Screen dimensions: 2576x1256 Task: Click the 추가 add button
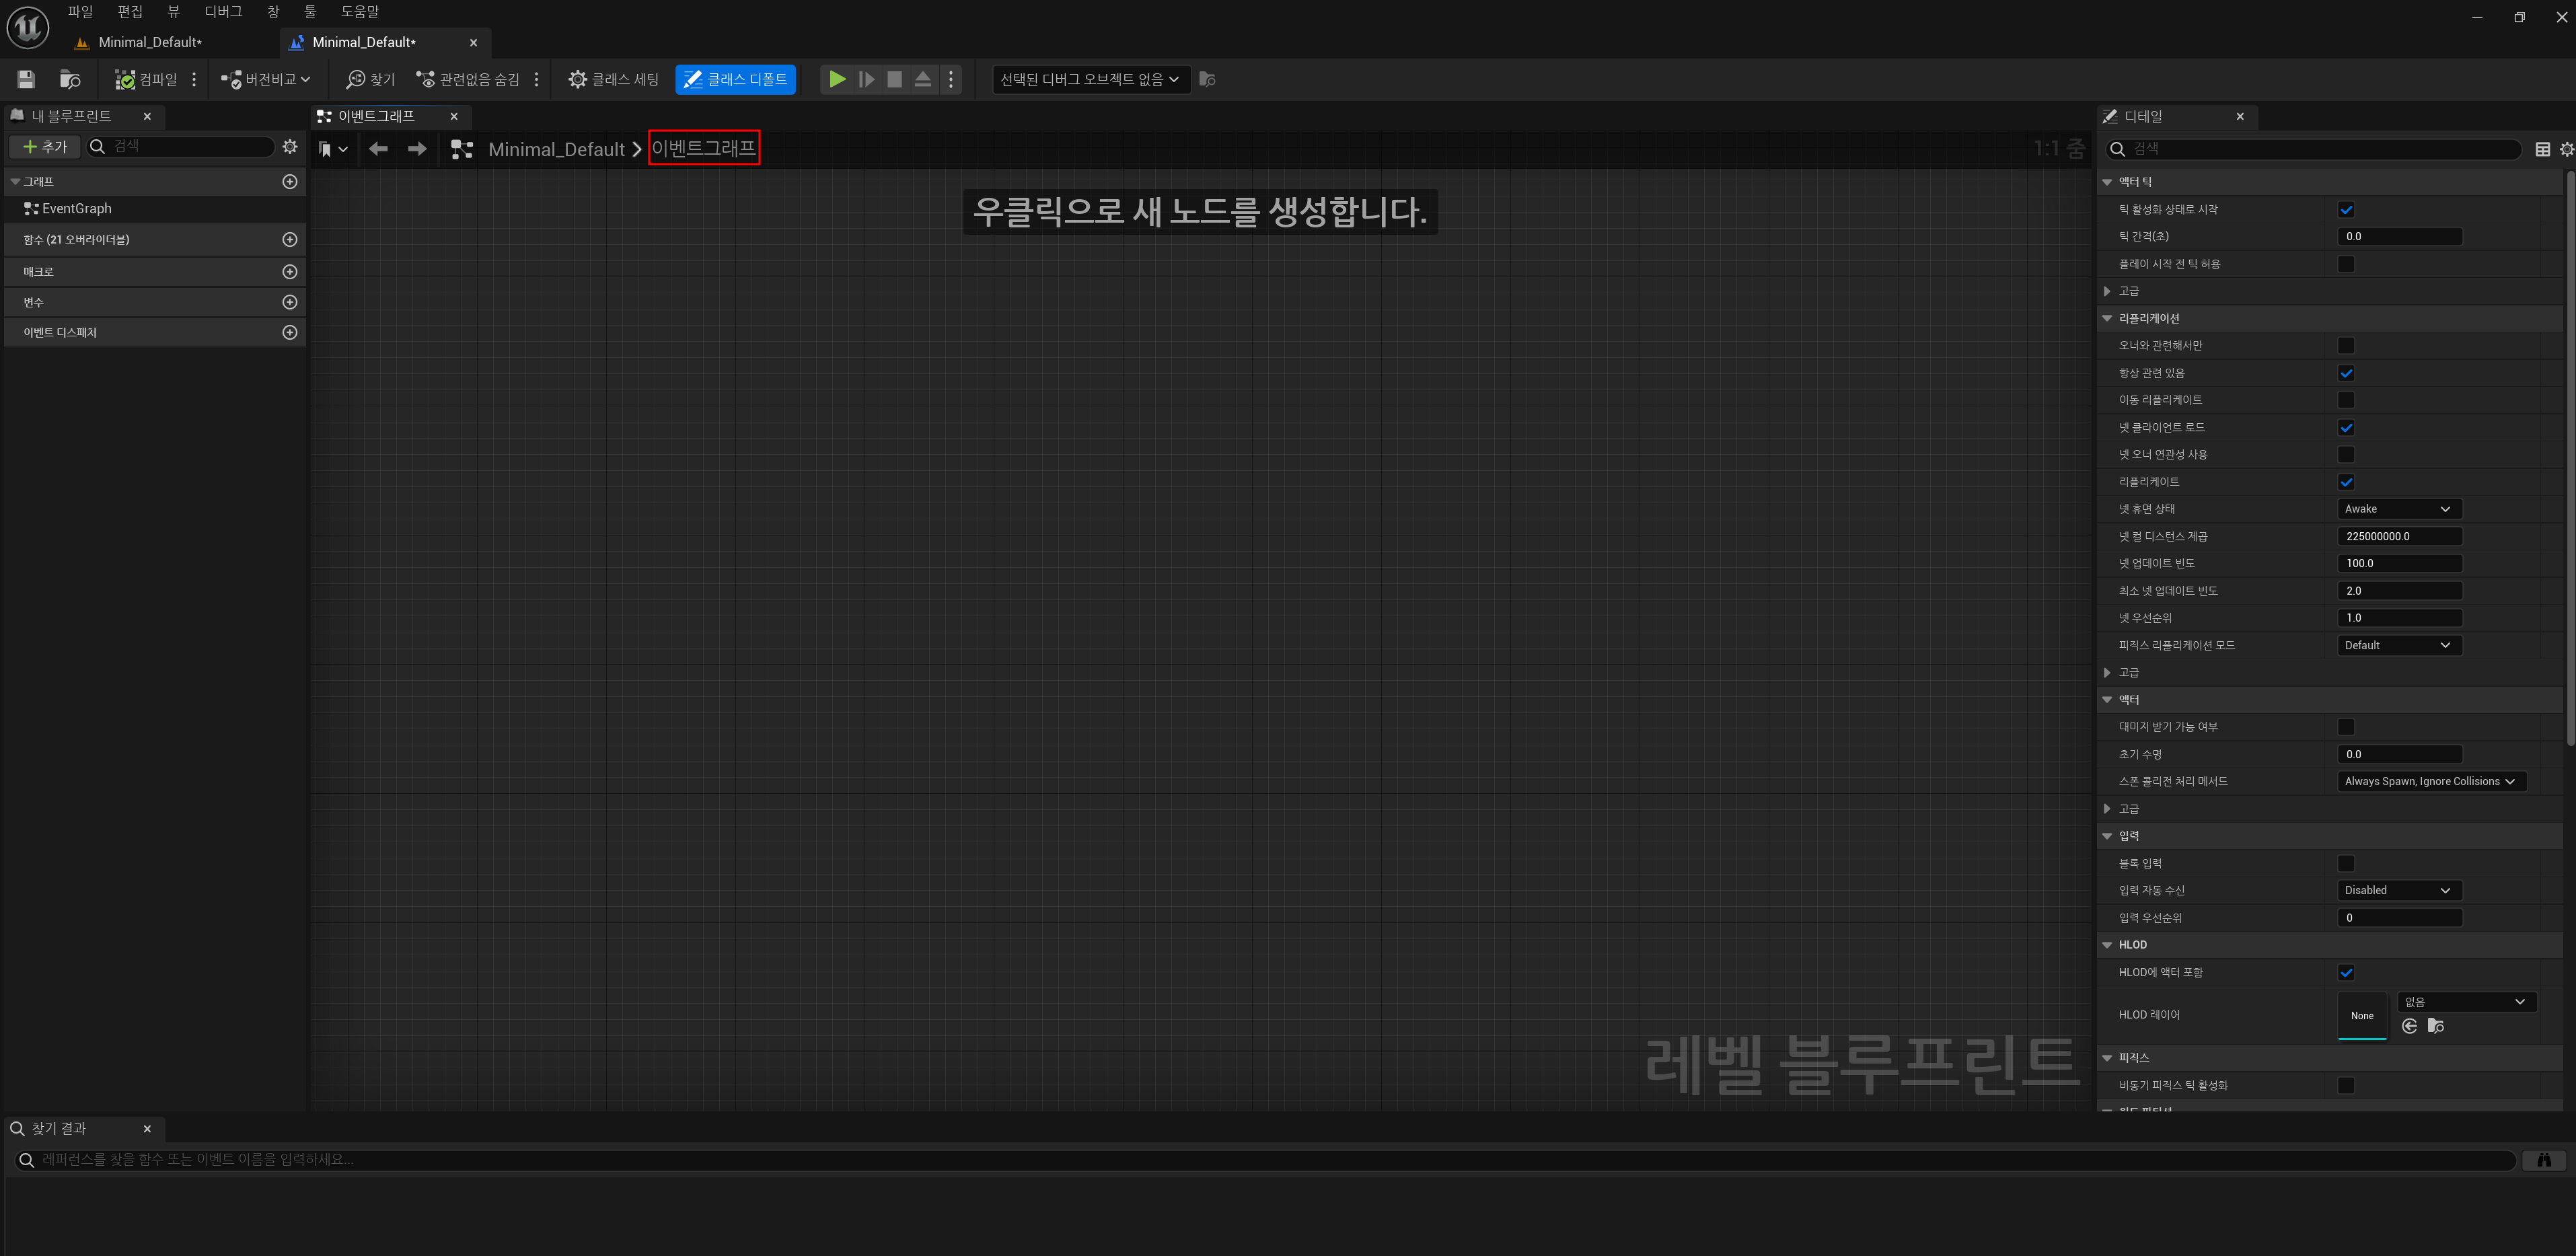[44, 147]
